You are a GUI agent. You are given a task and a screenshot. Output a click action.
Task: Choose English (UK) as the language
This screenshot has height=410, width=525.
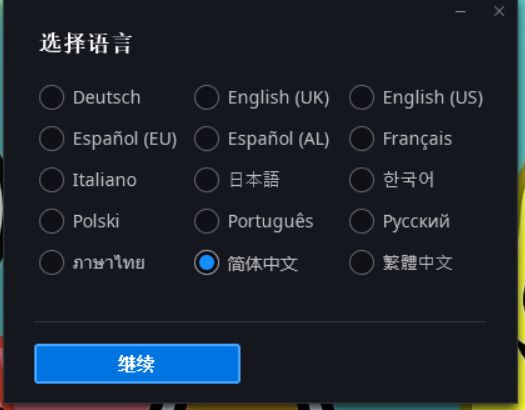coord(207,97)
